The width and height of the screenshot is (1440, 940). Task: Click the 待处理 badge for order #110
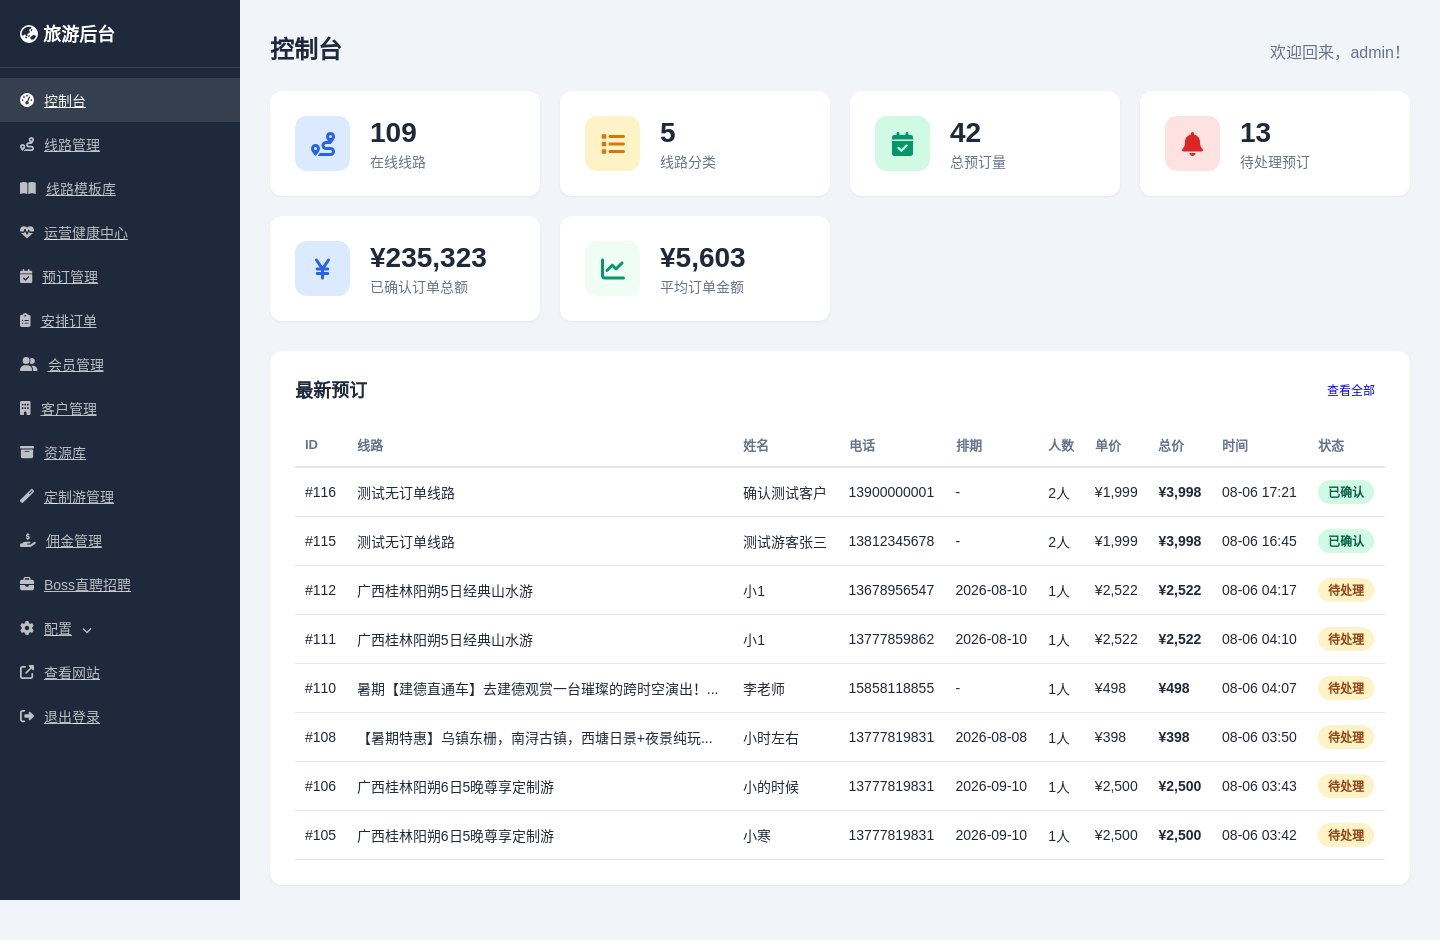[x=1346, y=688]
